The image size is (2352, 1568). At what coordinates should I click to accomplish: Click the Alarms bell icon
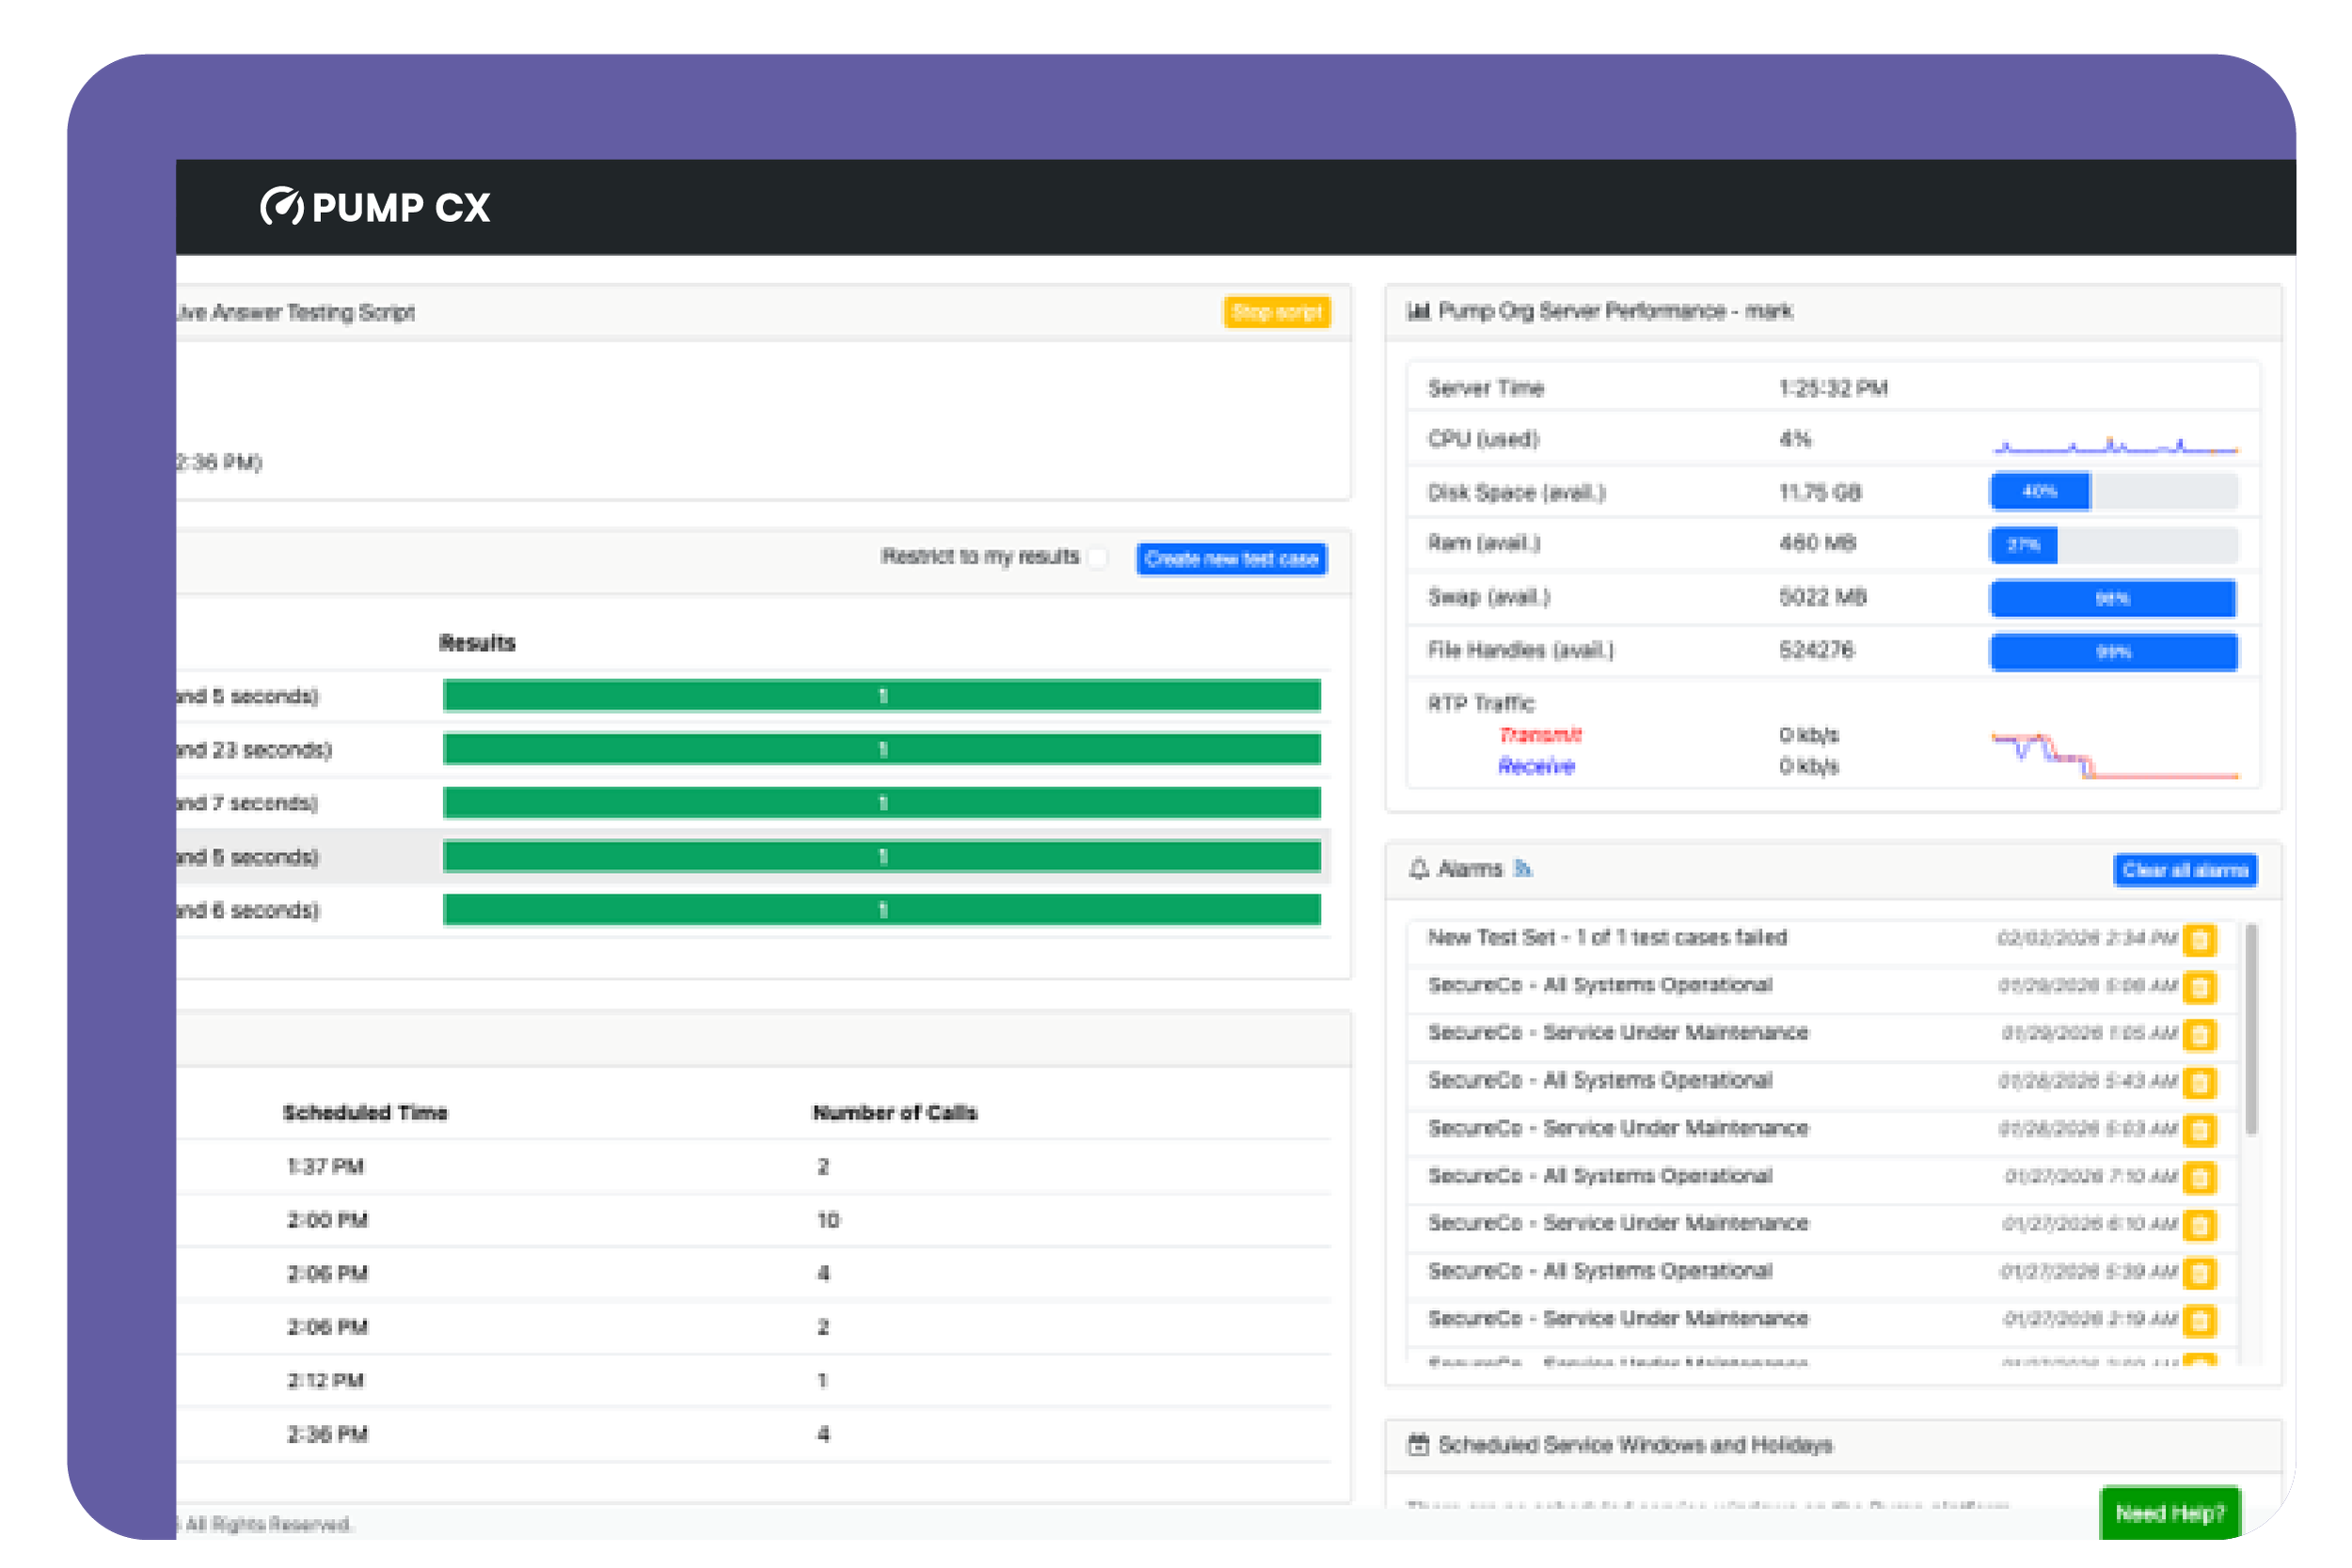[x=1418, y=869]
